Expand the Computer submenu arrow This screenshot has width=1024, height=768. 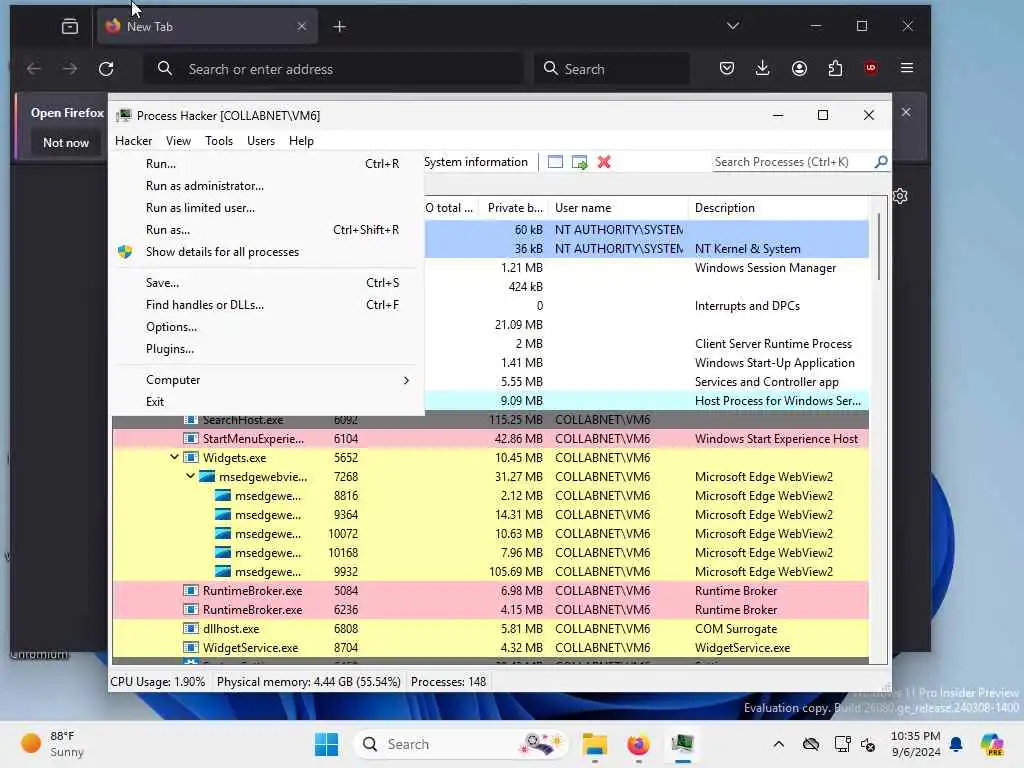406,380
